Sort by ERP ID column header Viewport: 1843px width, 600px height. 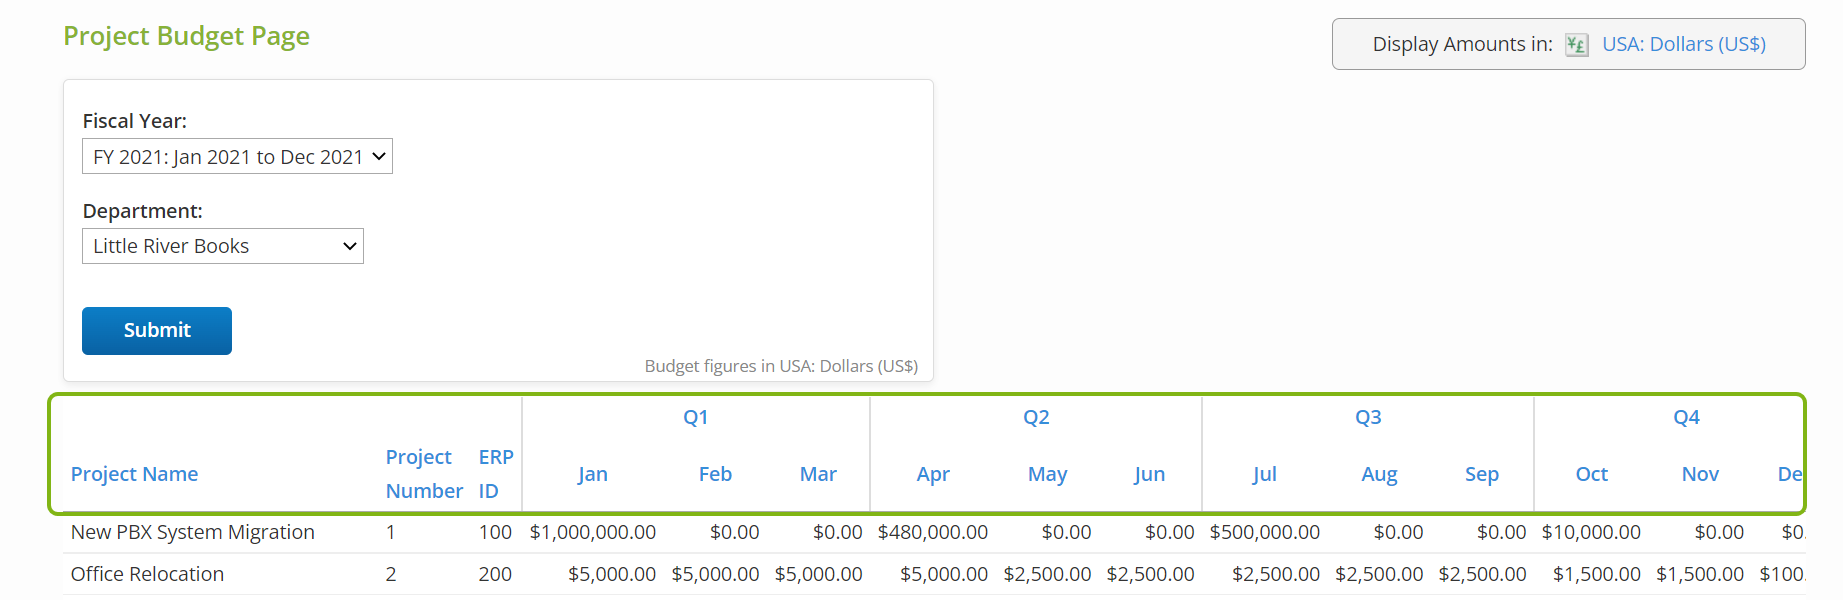click(x=495, y=474)
